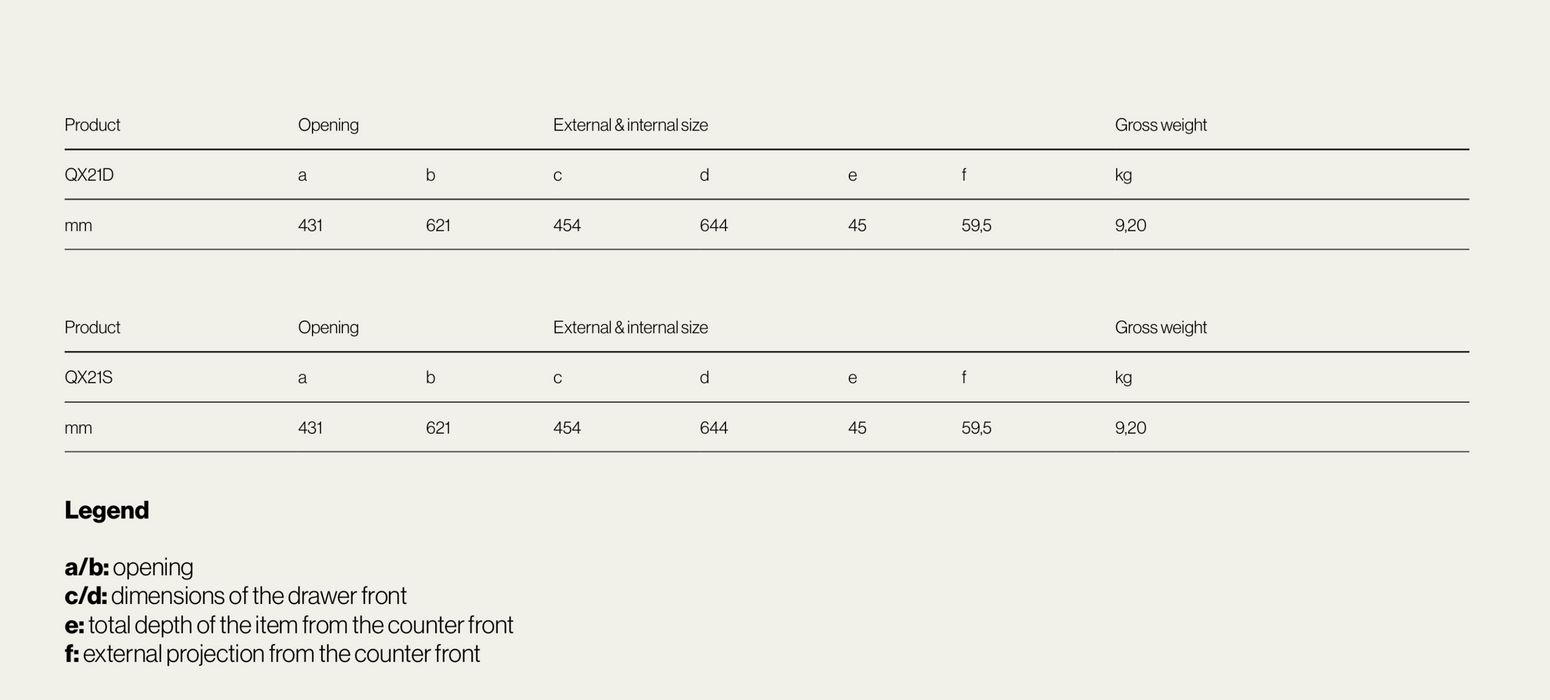Image resolution: width=1550 pixels, height=700 pixels.
Task: Click the Legend heading
Action: click(107, 510)
